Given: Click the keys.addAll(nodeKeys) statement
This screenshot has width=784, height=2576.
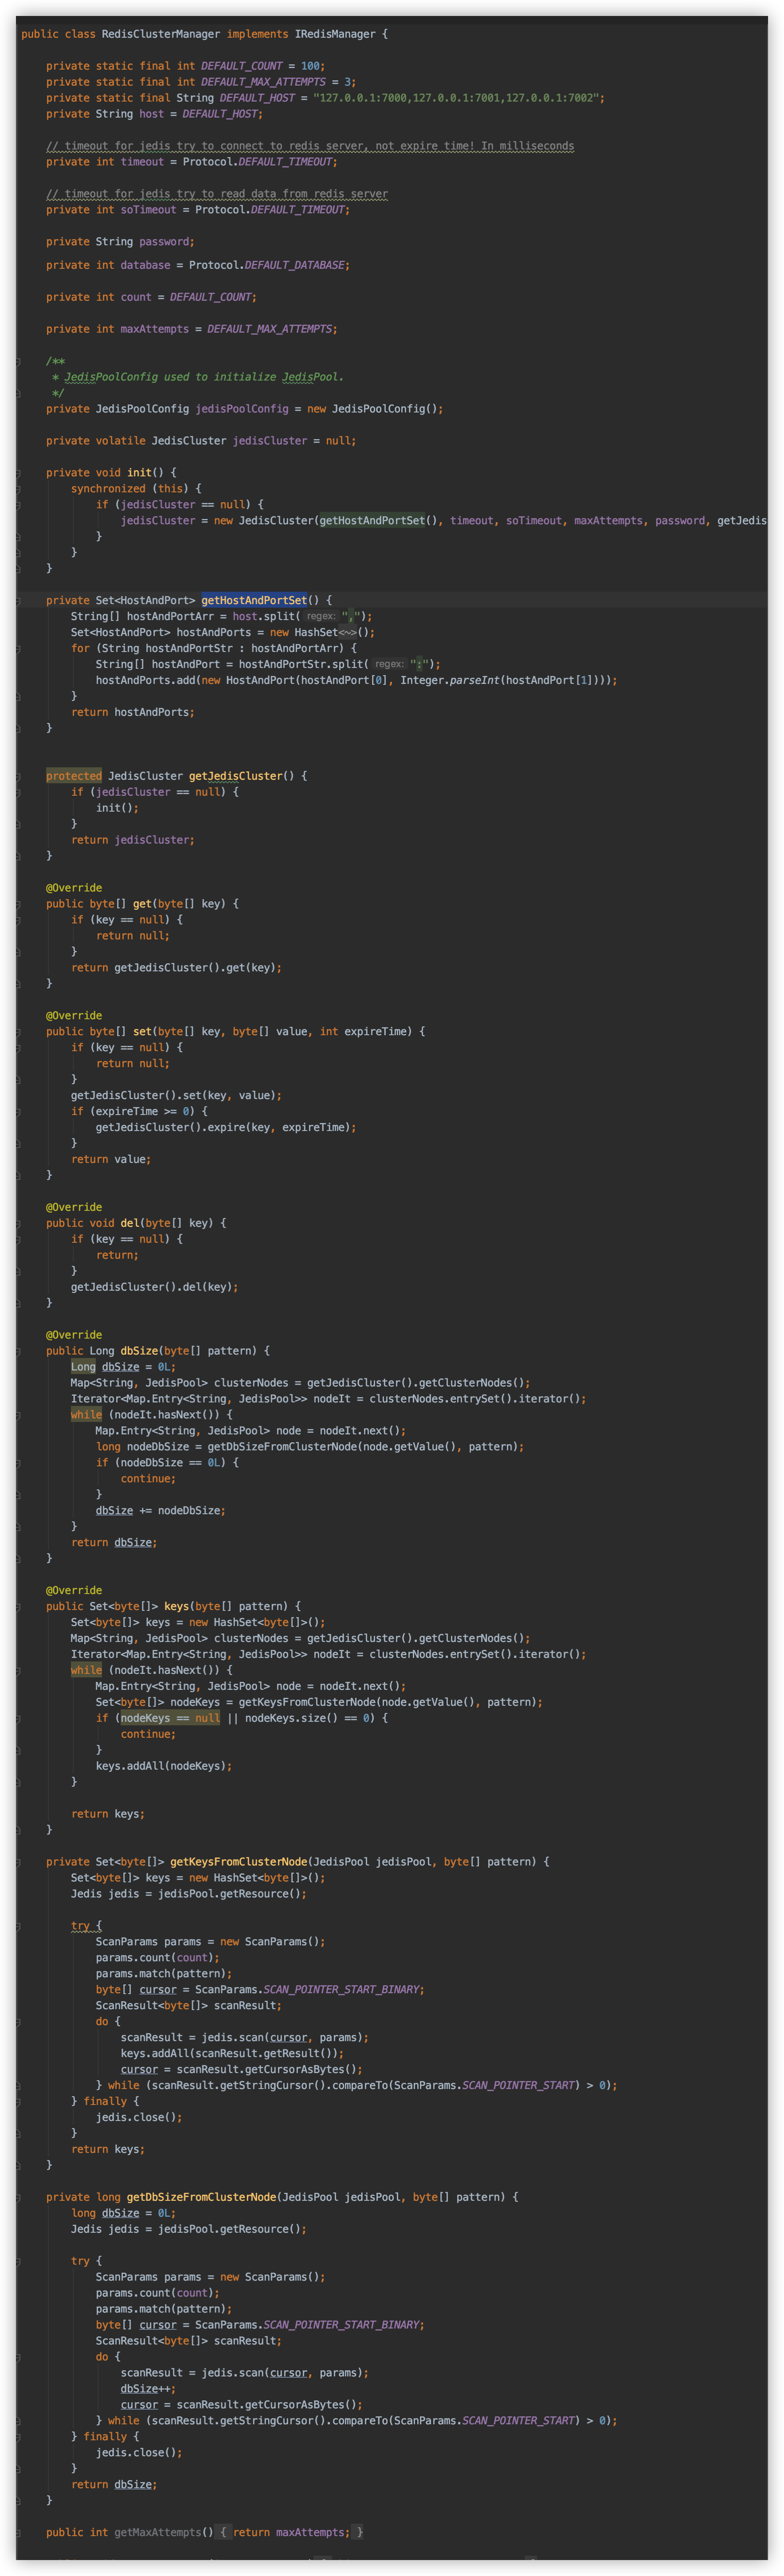Looking at the screenshot, I should pyautogui.click(x=164, y=1767).
